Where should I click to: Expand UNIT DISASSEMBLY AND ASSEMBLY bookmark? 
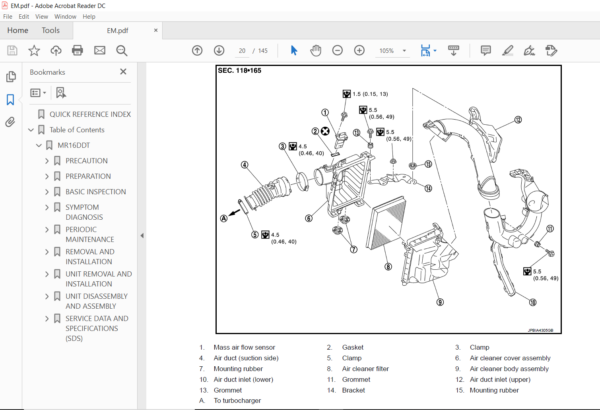click(47, 296)
